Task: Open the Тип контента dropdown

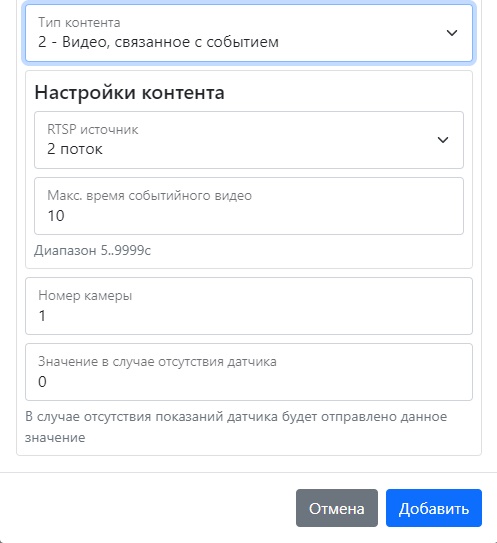Action: coord(249,33)
